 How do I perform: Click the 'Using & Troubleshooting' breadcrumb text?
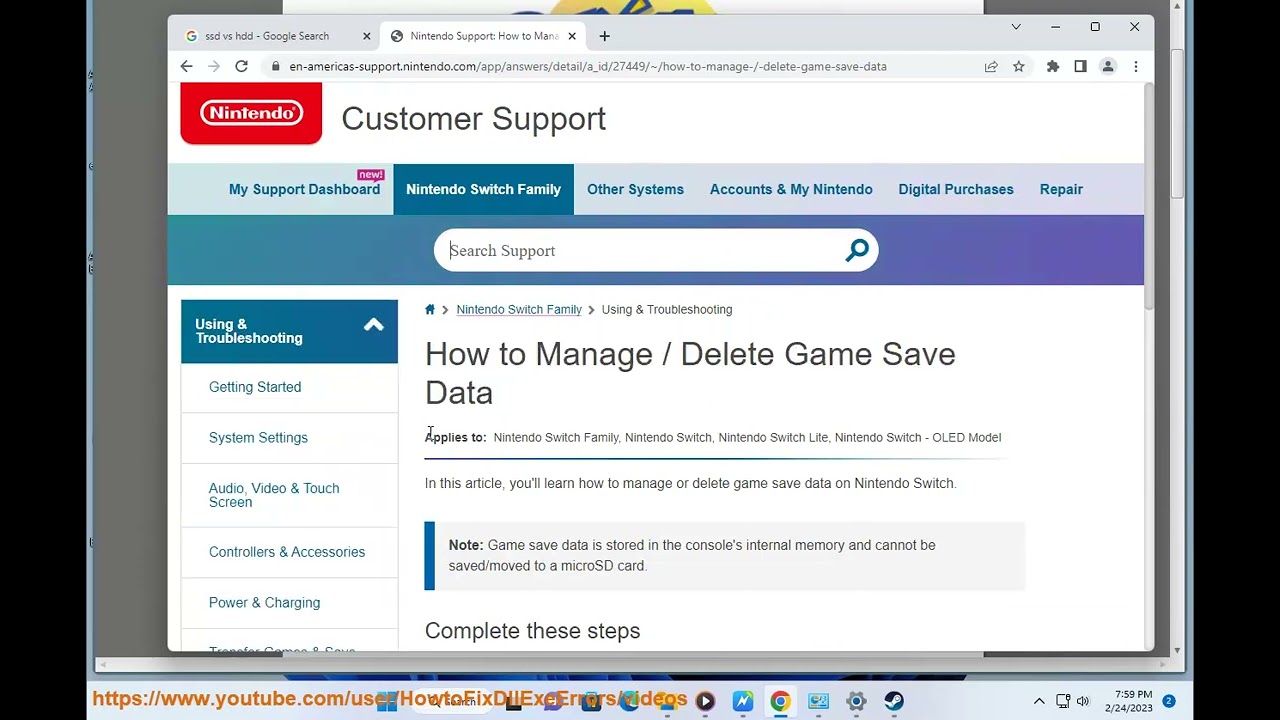667,310
